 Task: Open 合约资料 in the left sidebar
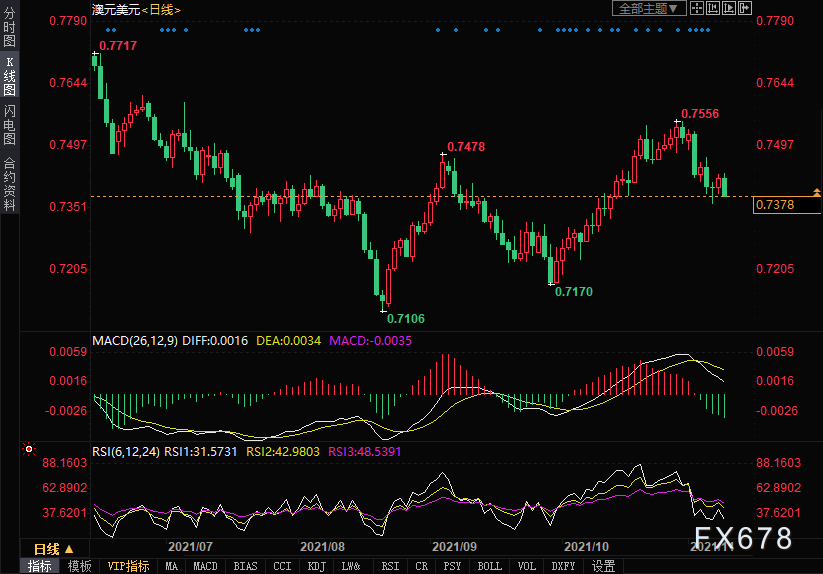tap(9, 184)
